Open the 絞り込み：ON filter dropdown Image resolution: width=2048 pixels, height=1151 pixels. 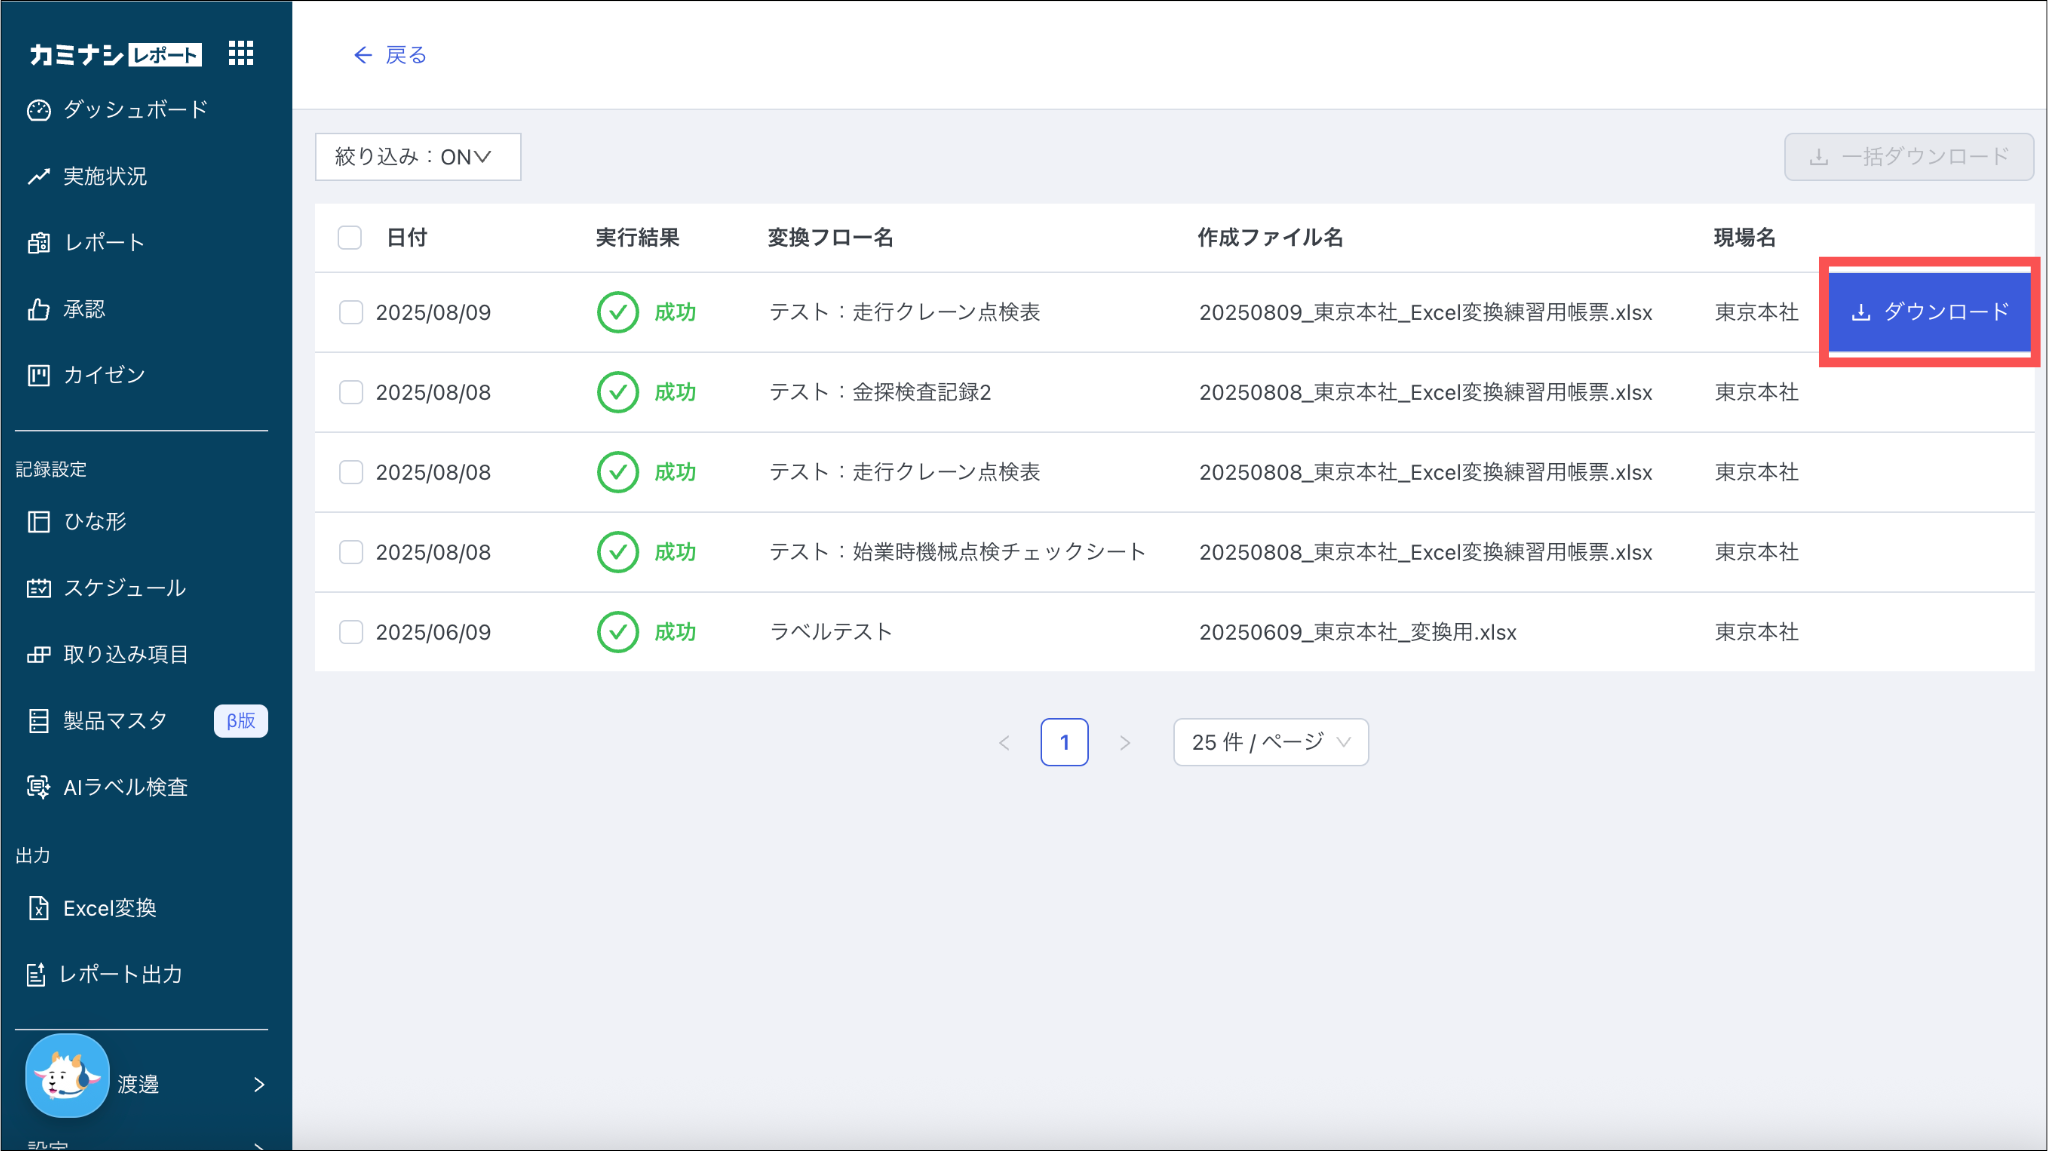point(417,157)
